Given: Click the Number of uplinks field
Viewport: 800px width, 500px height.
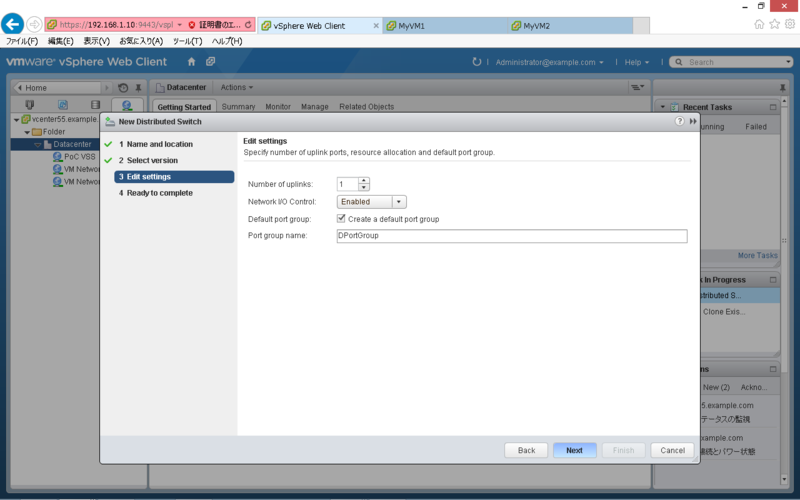Looking at the screenshot, I should click(x=347, y=184).
